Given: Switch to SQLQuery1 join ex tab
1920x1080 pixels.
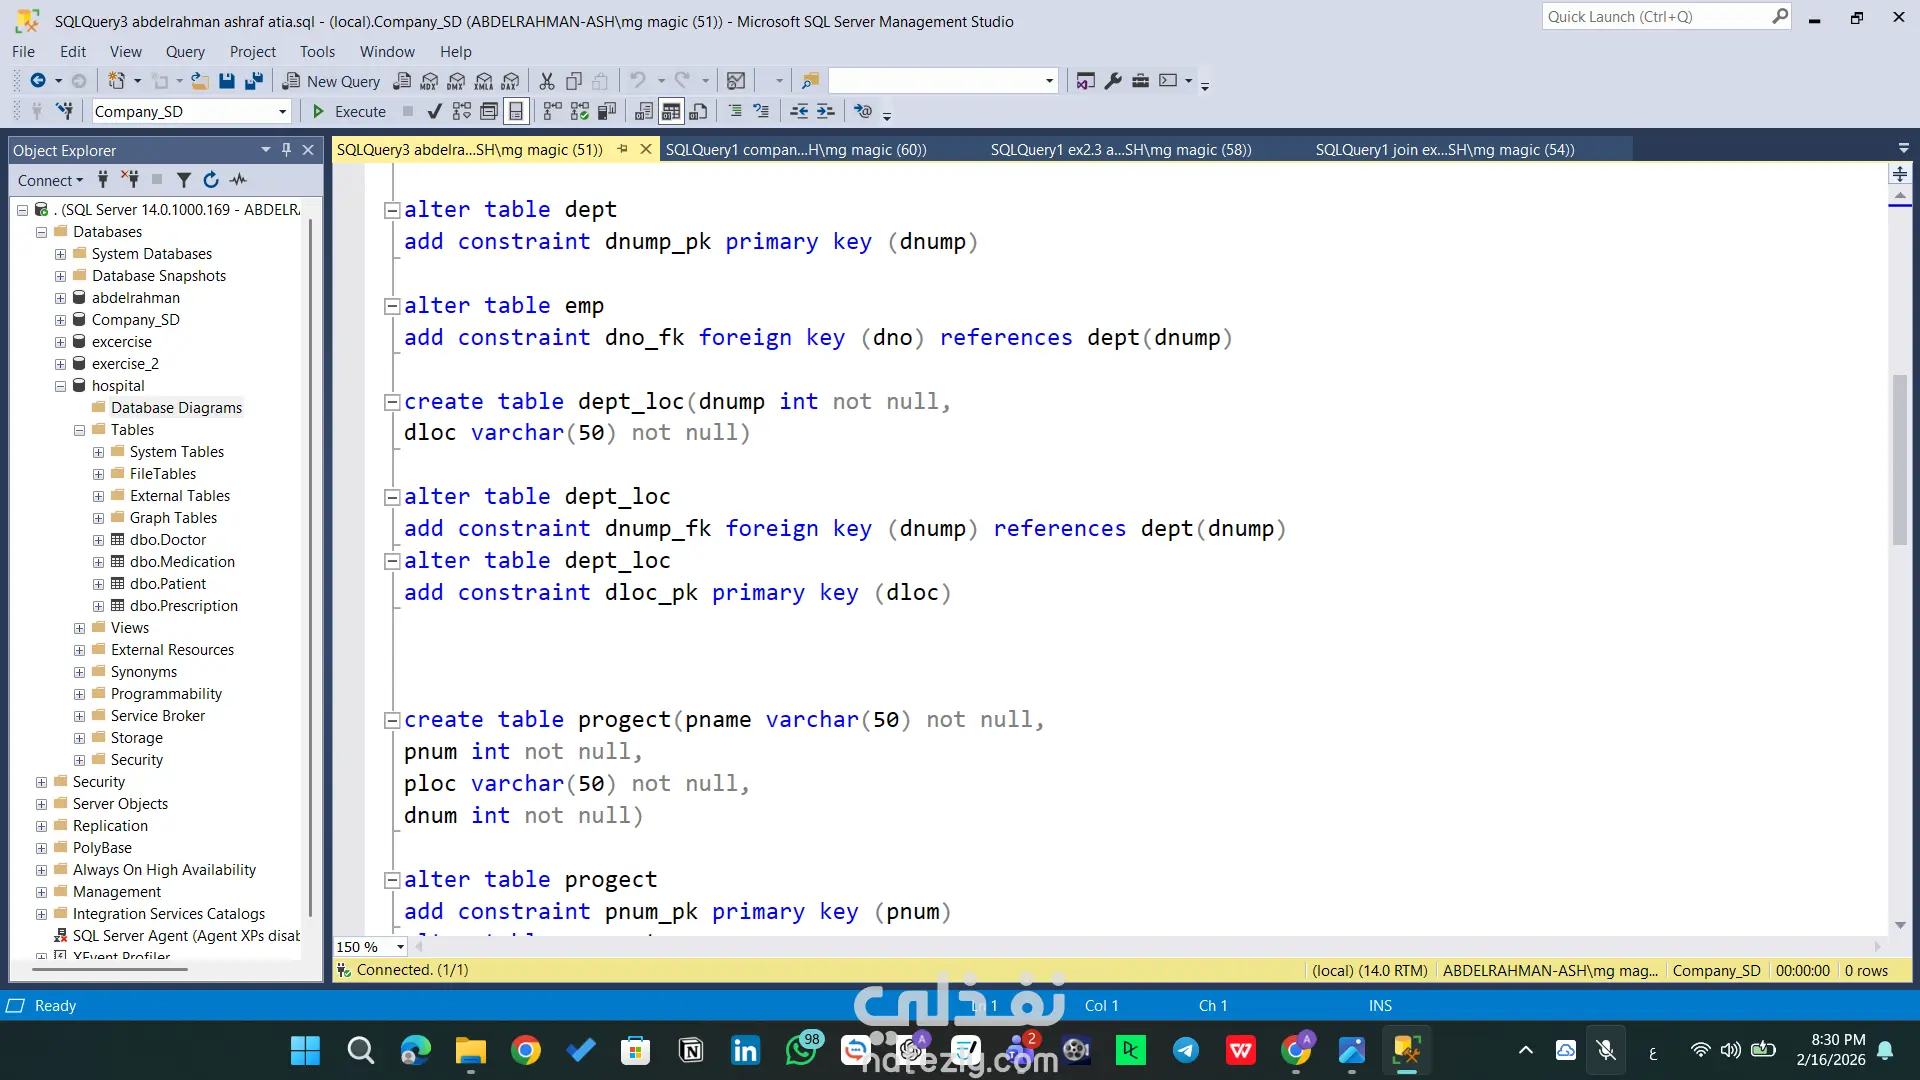Looking at the screenshot, I should [x=1444, y=150].
